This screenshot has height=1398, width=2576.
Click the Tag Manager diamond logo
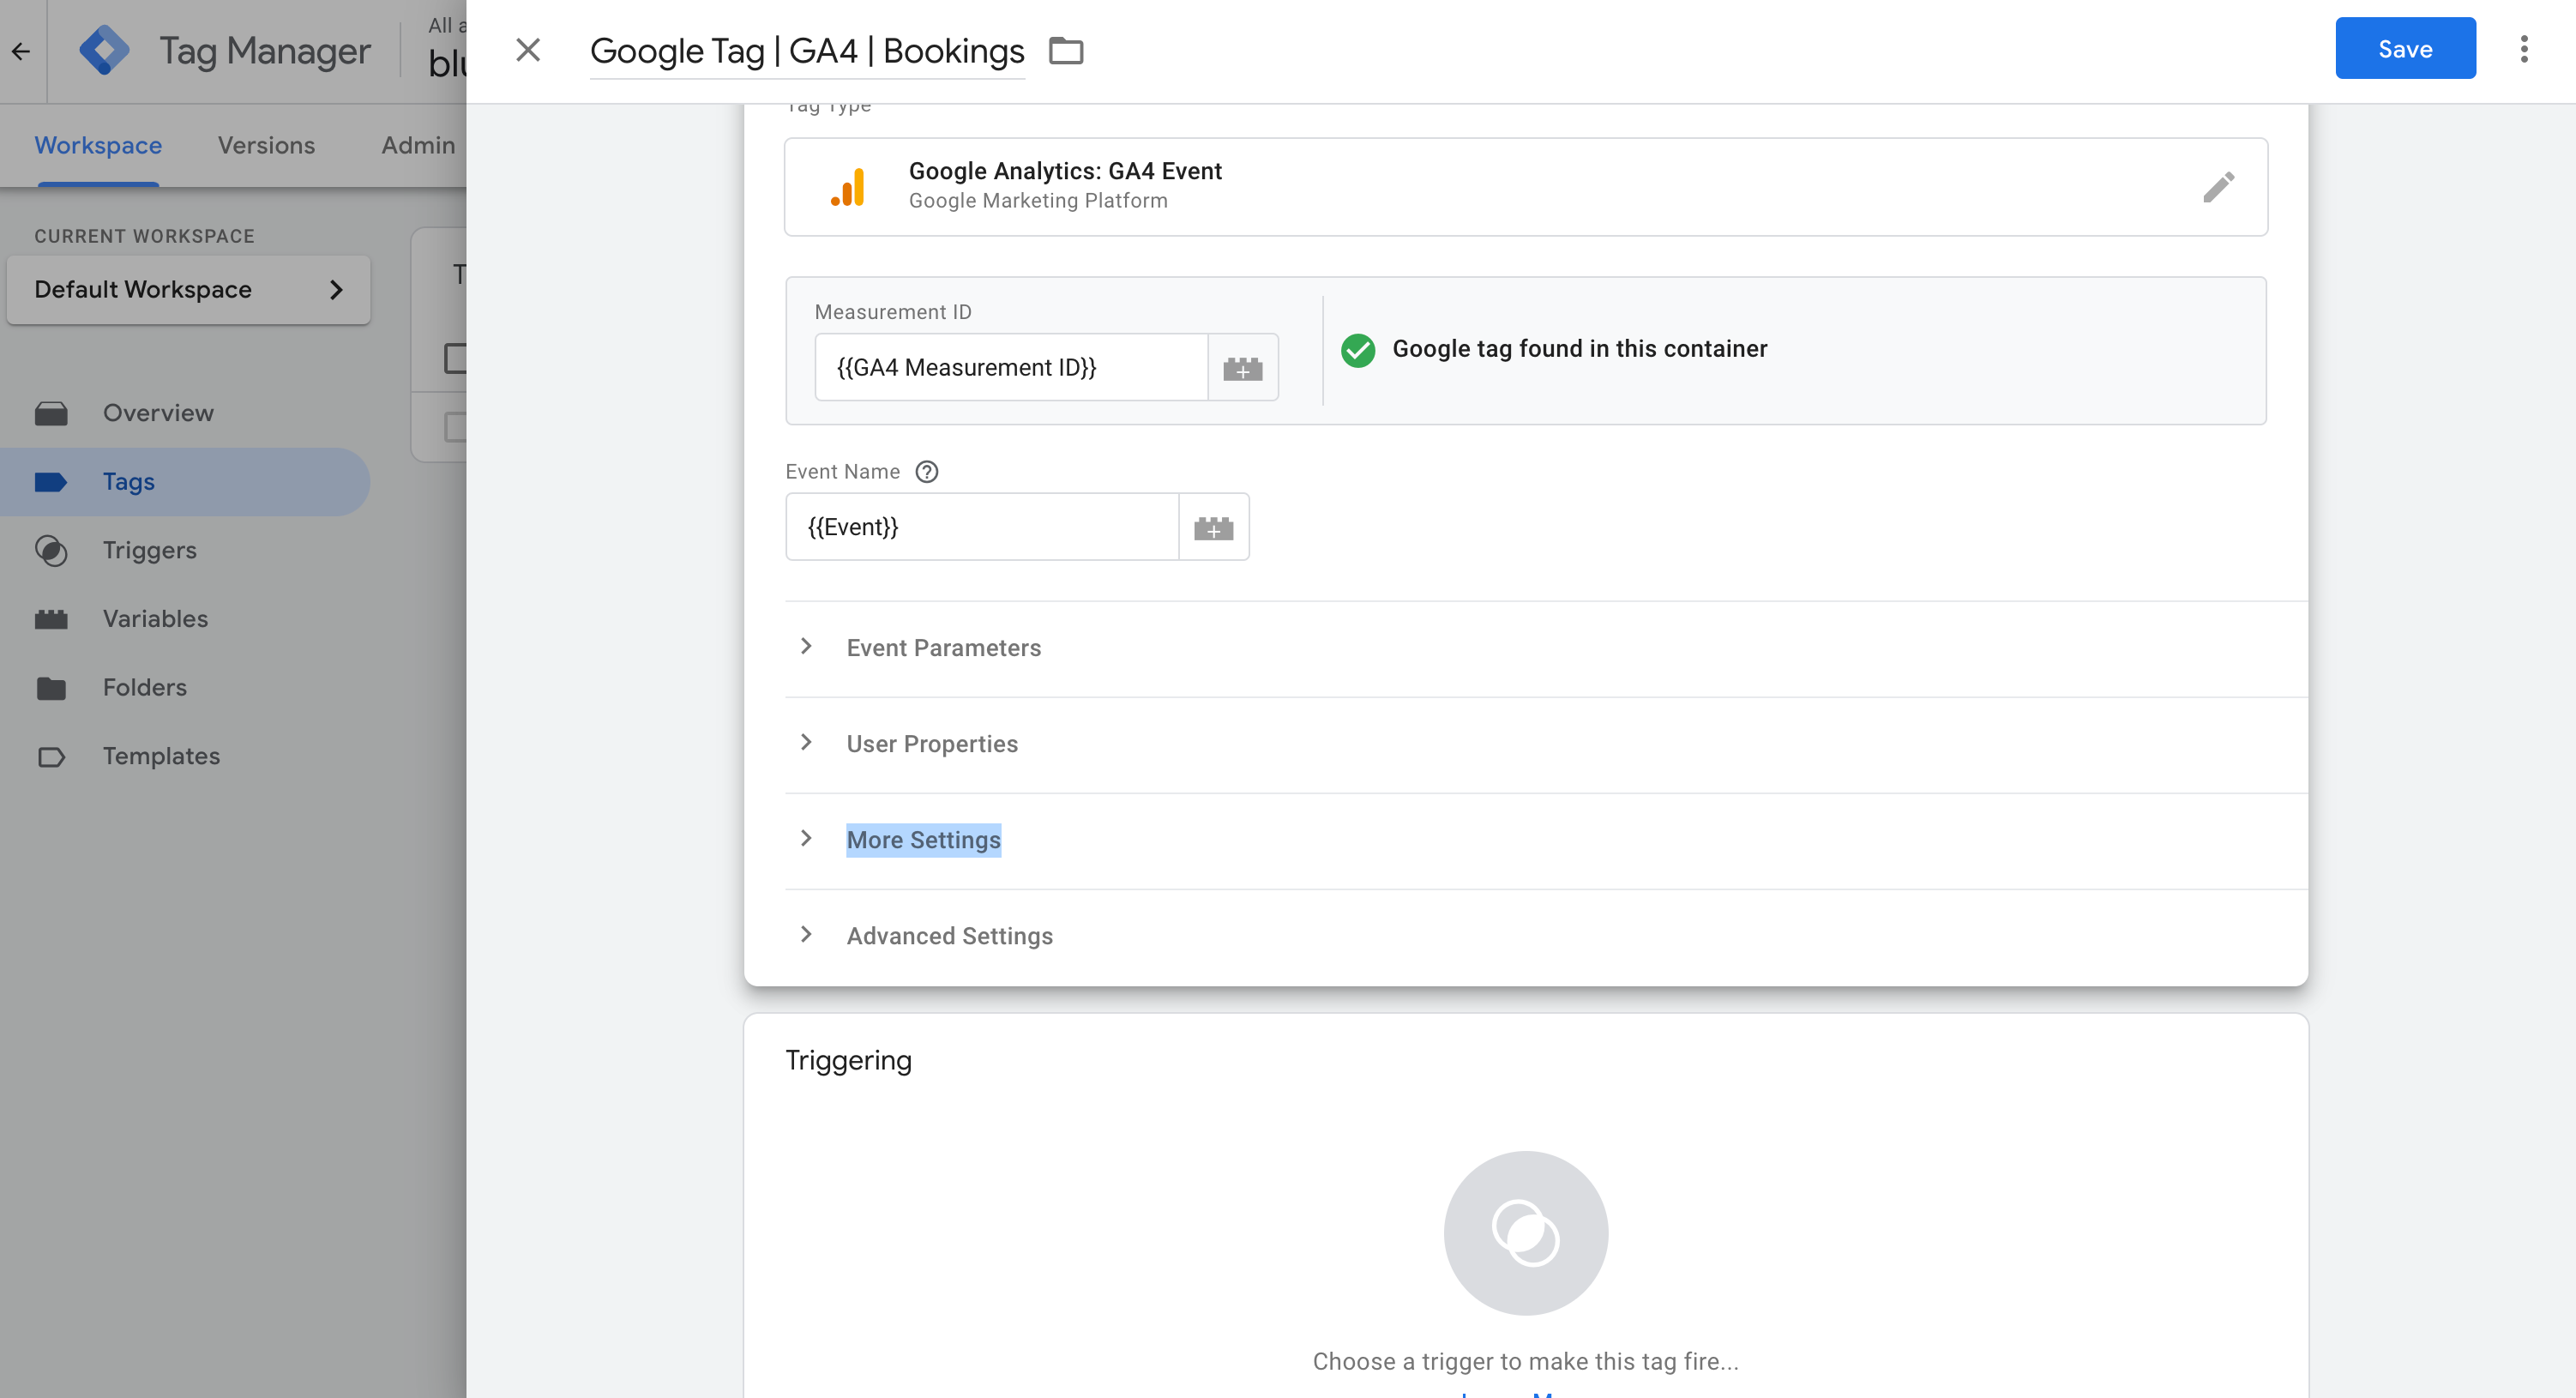tap(104, 50)
